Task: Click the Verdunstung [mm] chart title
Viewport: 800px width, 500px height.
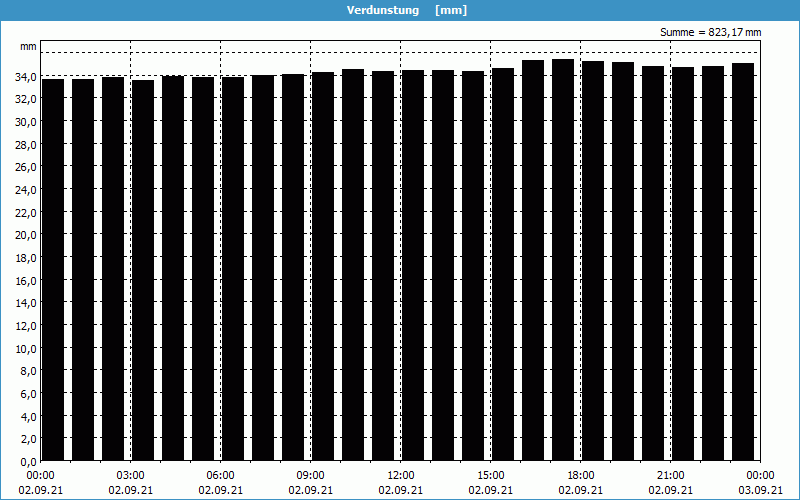Action: (407, 10)
